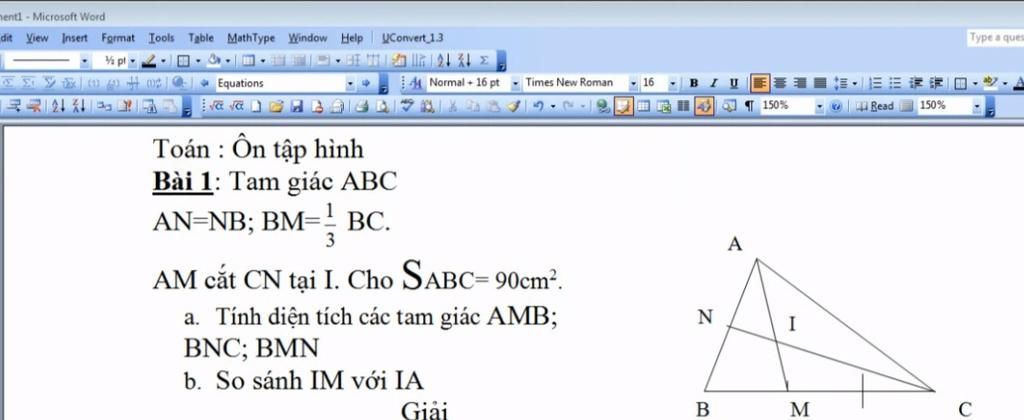This screenshot has width=1024, height=420.
Task: Open the Format menu
Action: (118, 38)
